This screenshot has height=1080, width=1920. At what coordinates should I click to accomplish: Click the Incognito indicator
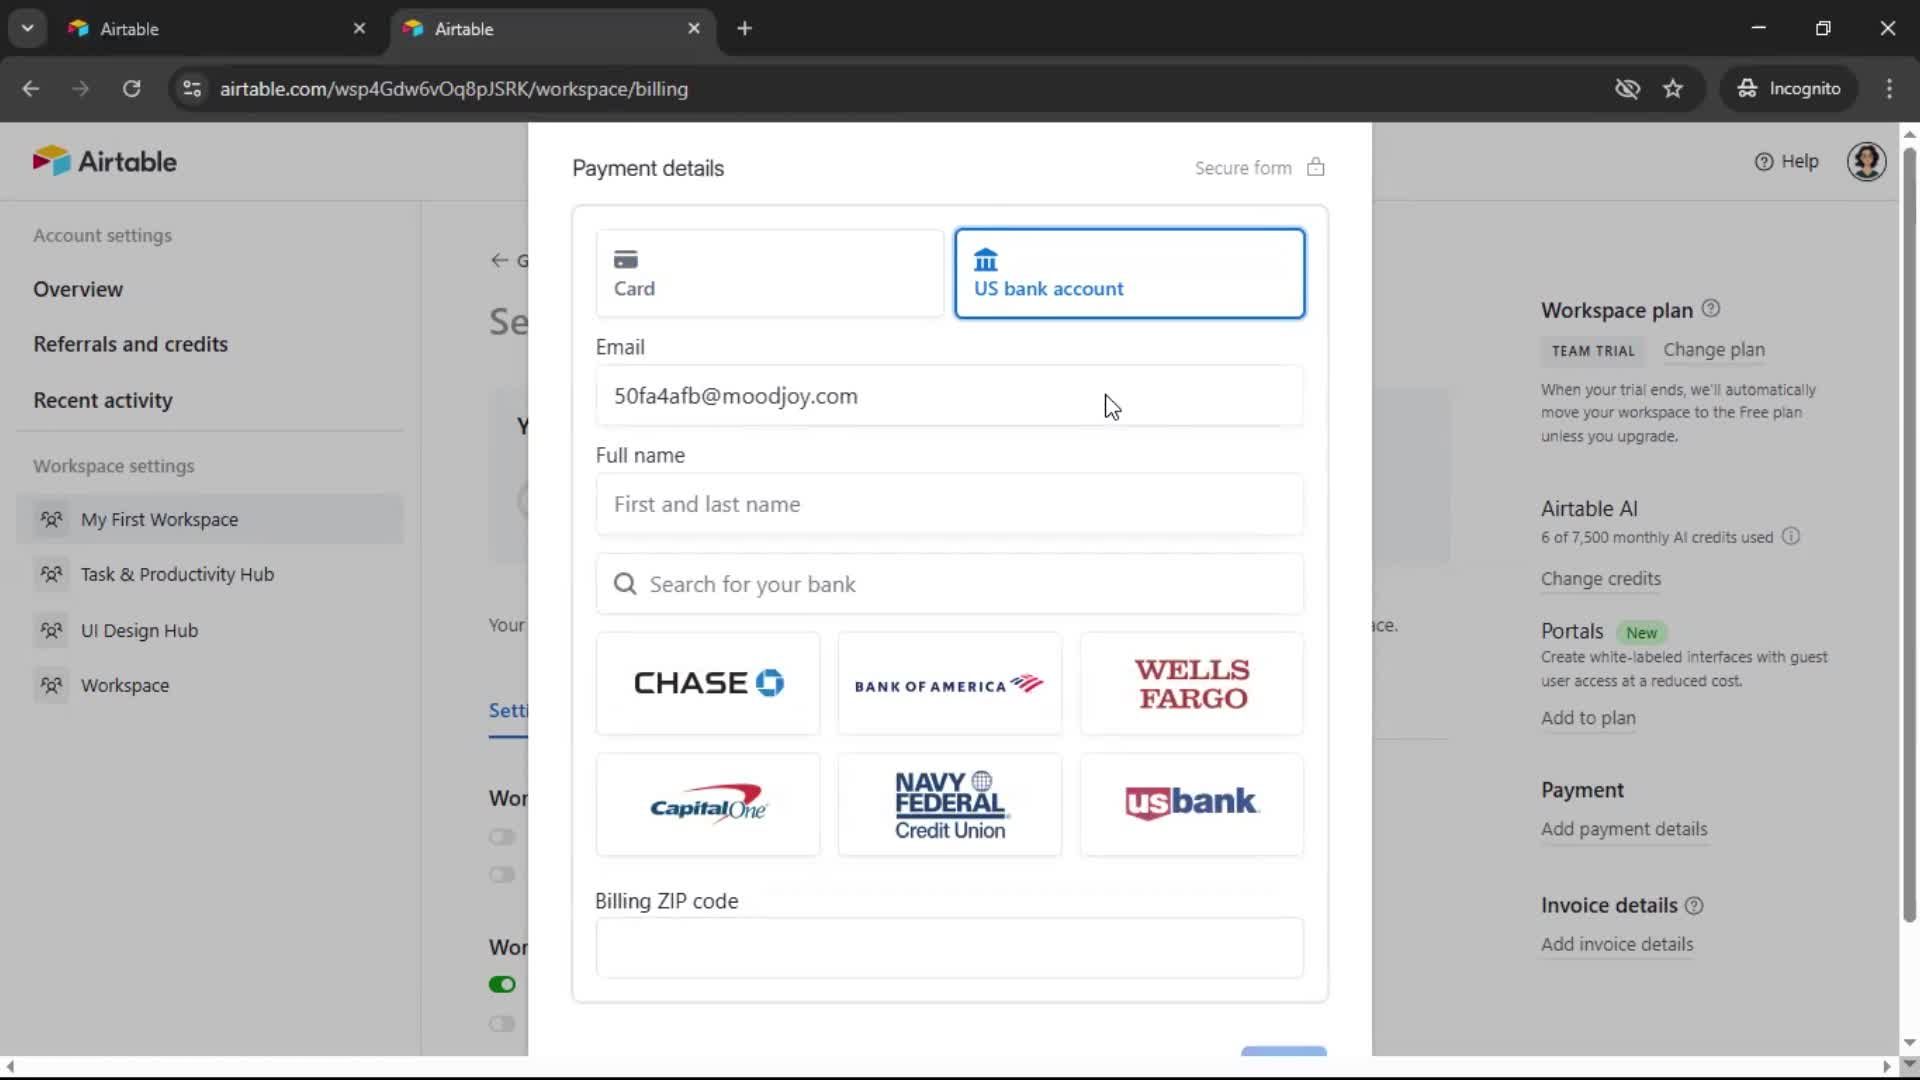1789,88
